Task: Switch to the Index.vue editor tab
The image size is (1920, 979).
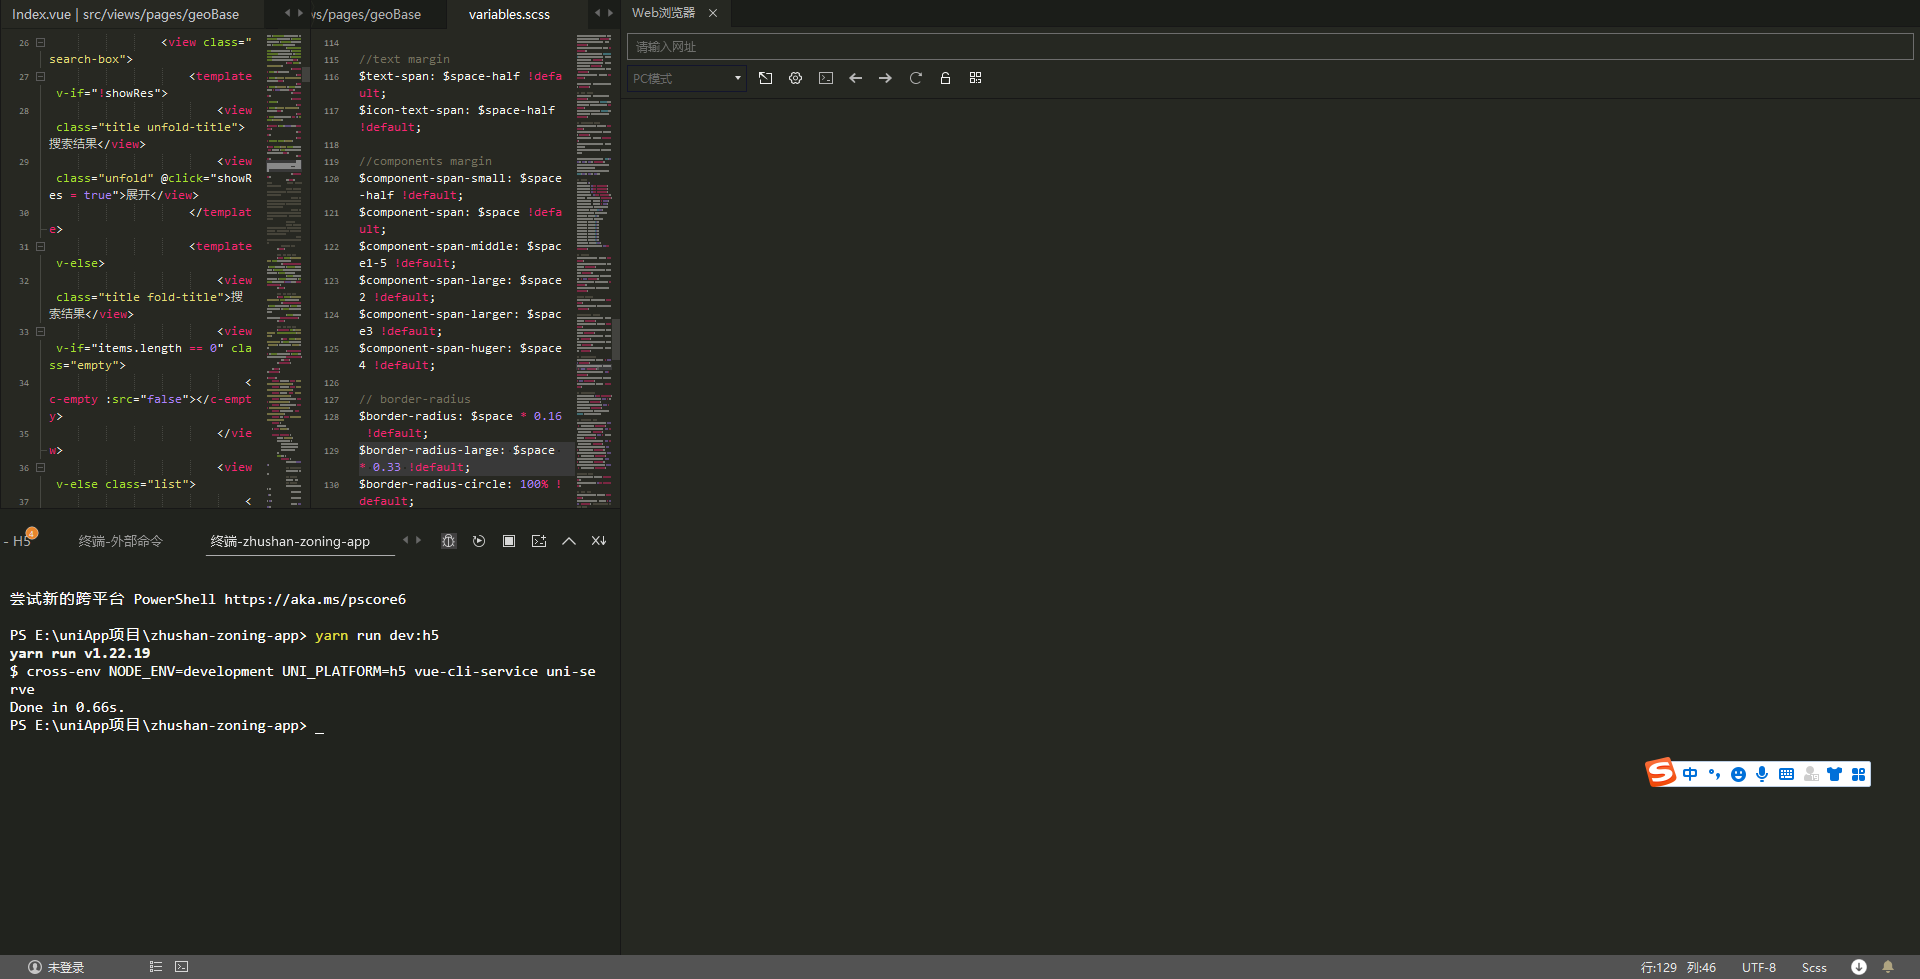Action: pos(126,14)
